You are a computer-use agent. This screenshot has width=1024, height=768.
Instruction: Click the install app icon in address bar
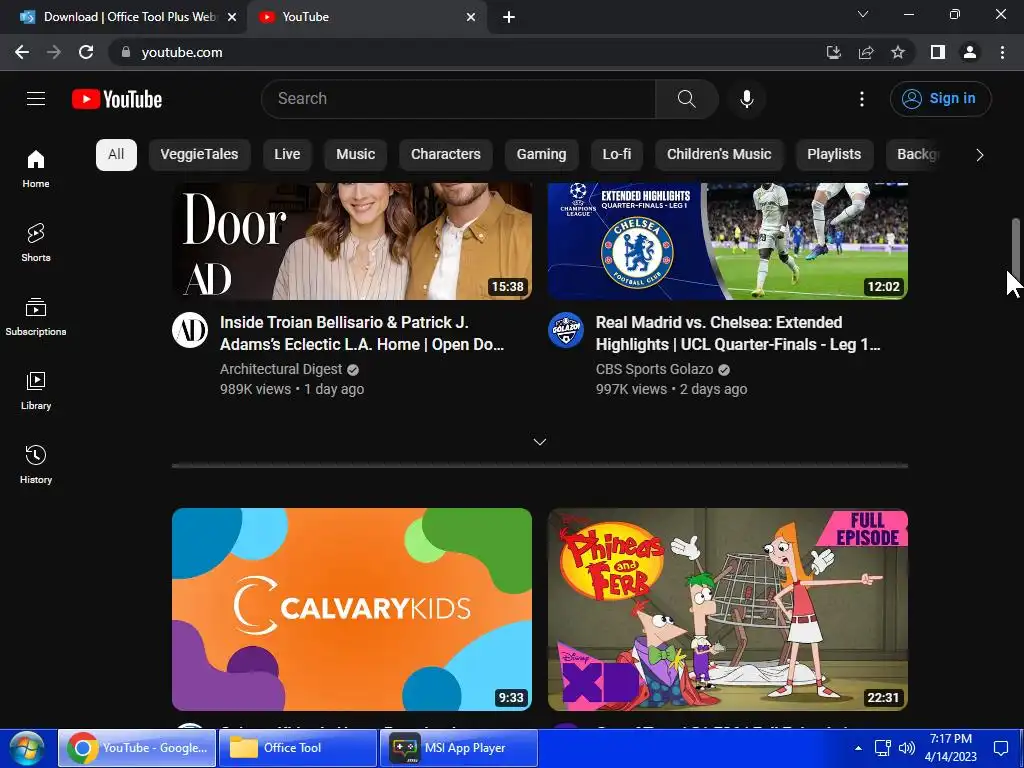pyautogui.click(x=833, y=52)
